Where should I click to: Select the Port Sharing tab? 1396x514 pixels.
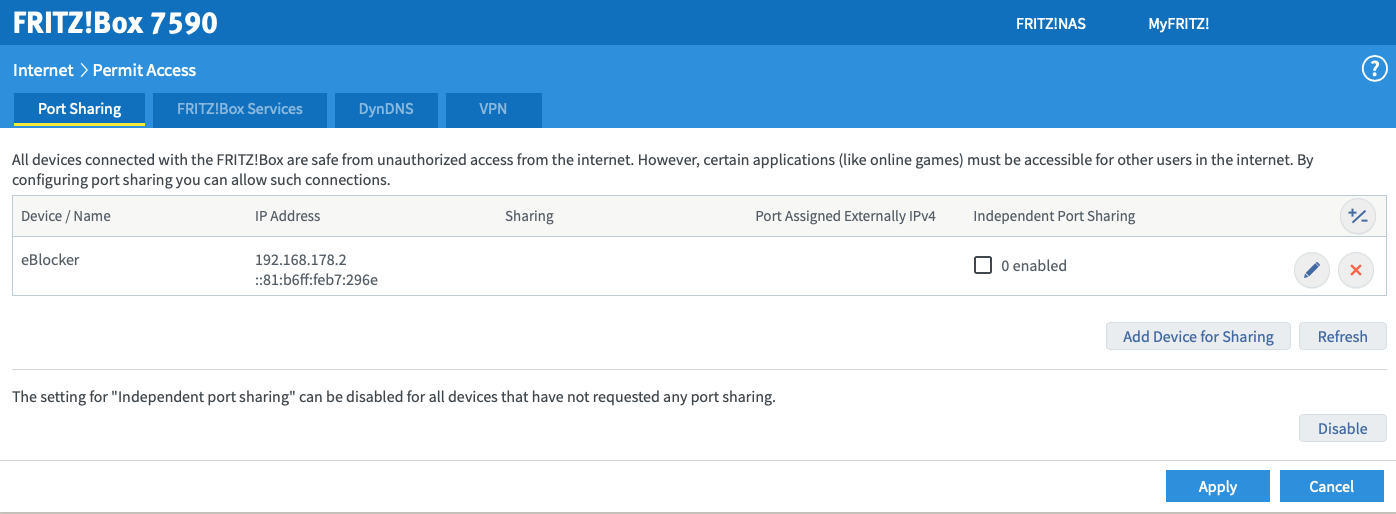coord(80,109)
